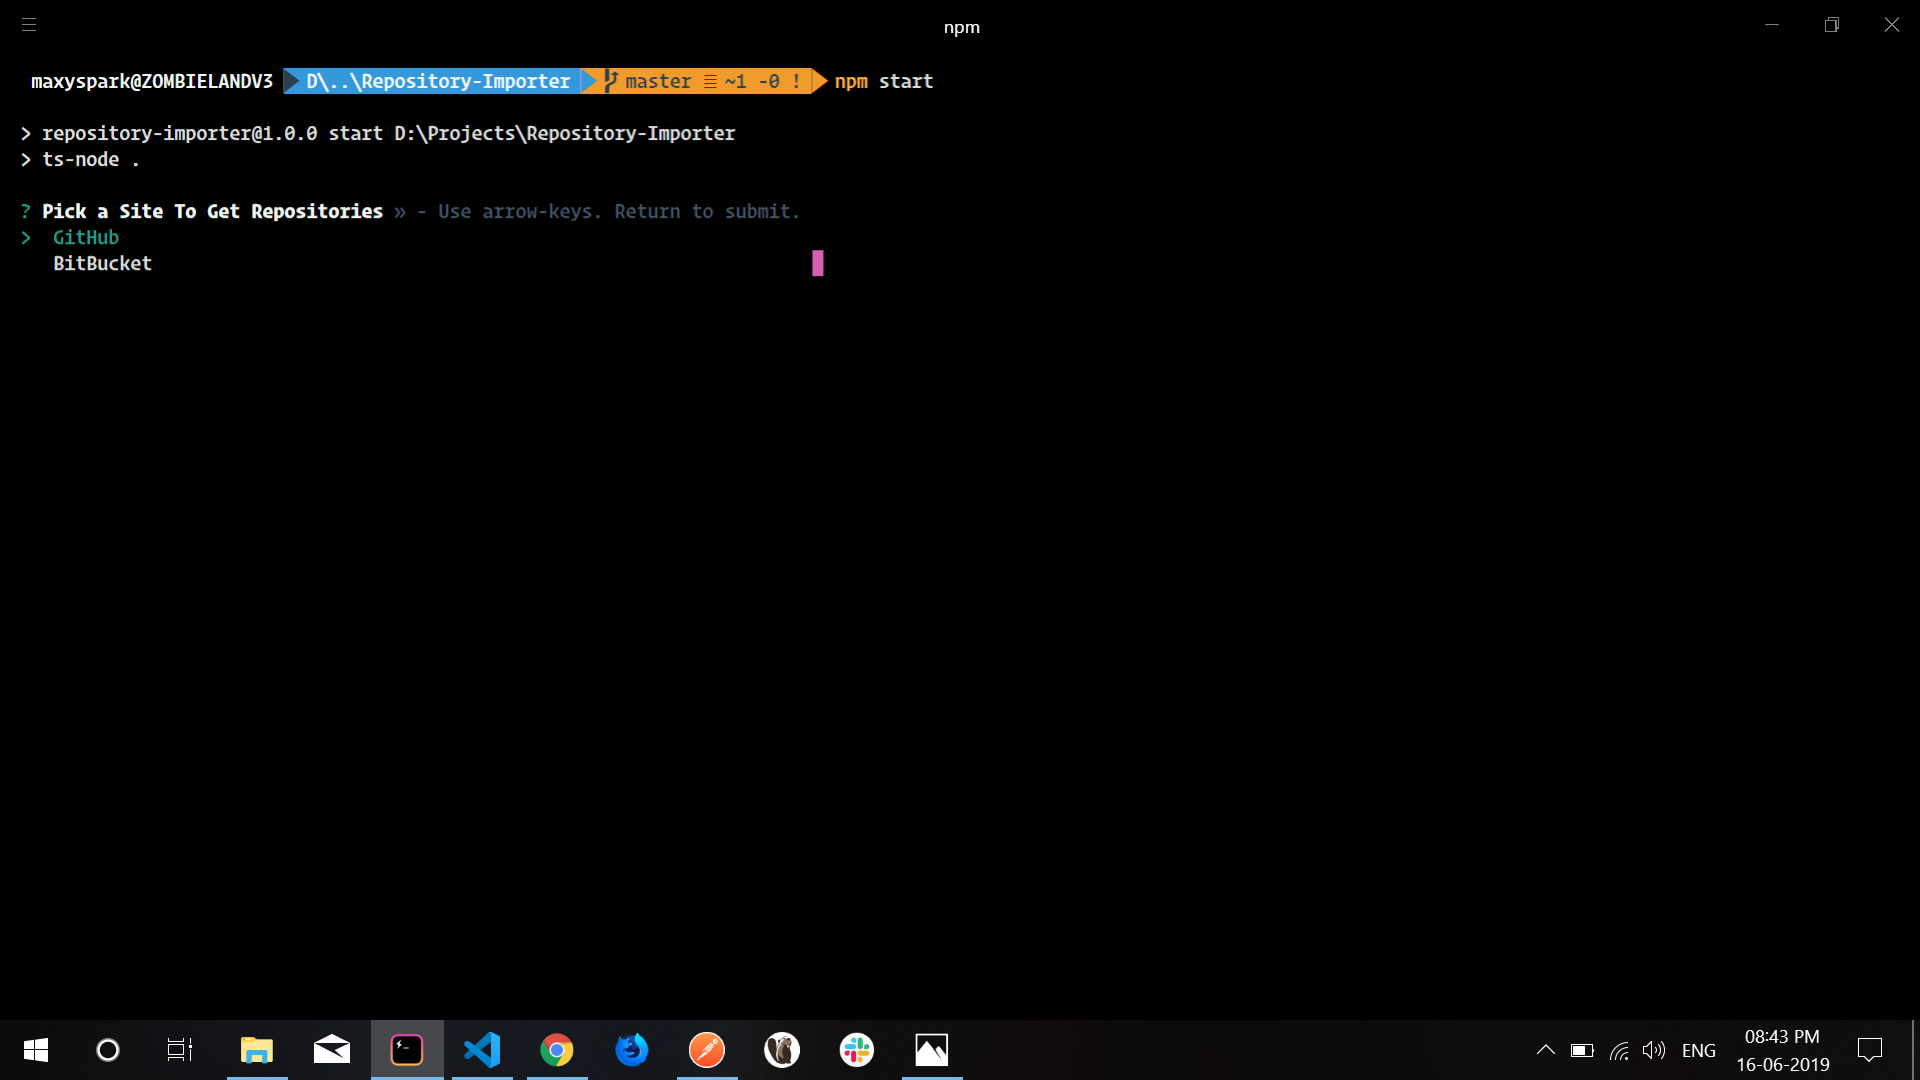Select the BitBucket option
Screen dimensions: 1920x1080
(102, 264)
